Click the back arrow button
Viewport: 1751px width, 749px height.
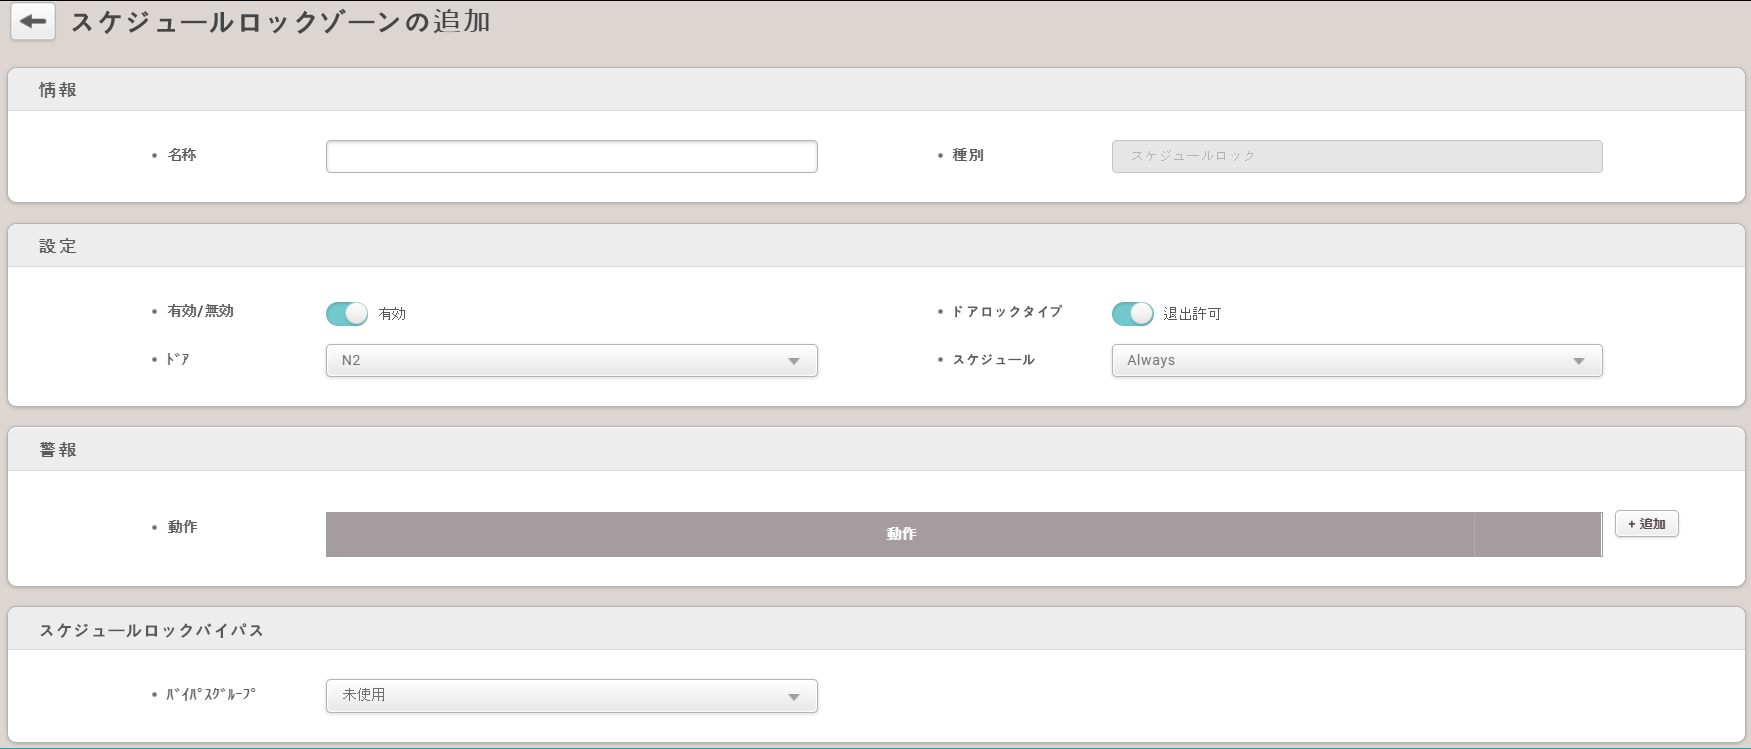[33, 22]
